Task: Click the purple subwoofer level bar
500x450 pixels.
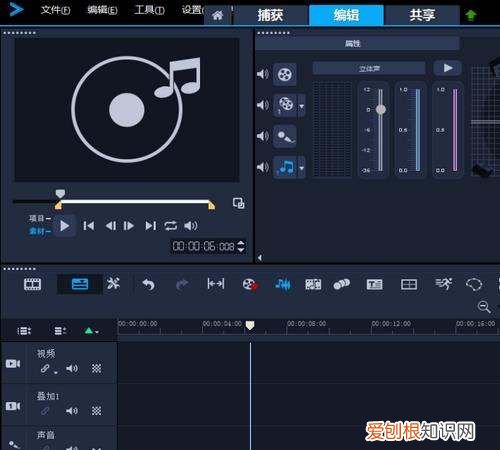Action: point(455,130)
